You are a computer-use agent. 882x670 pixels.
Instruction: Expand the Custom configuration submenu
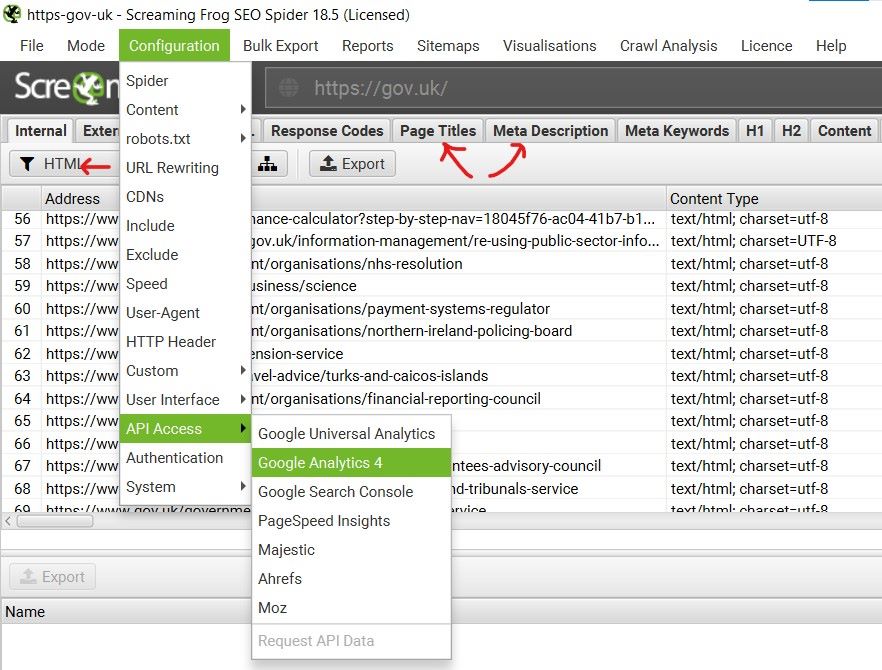click(153, 371)
